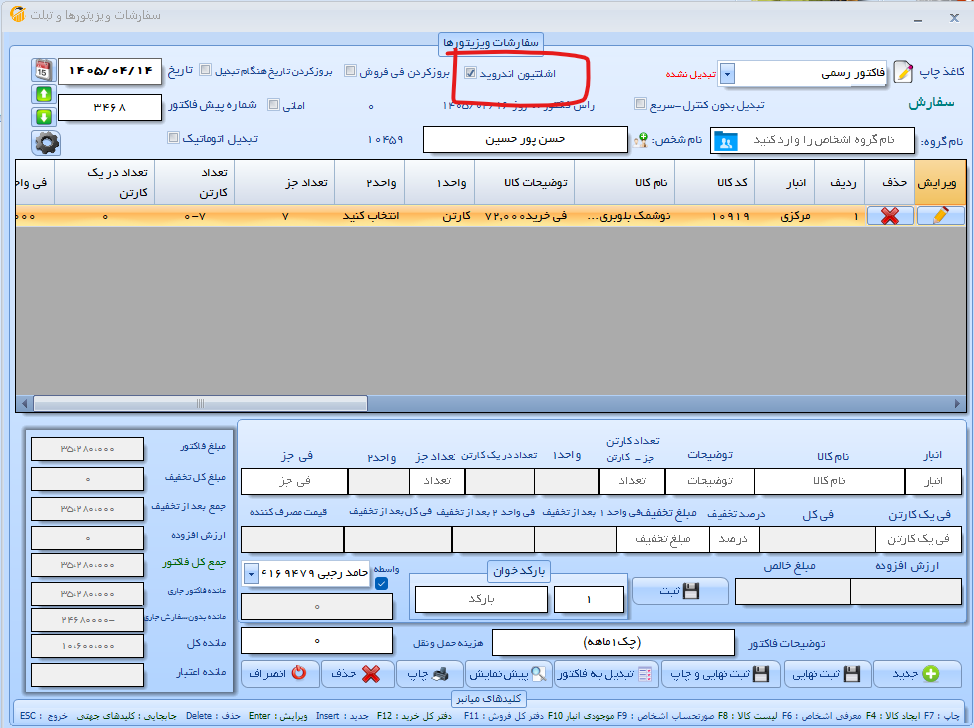Screen dimensions: 974x728
Task: Click the نام گروه group input field
Action: click(x=812, y=140)
